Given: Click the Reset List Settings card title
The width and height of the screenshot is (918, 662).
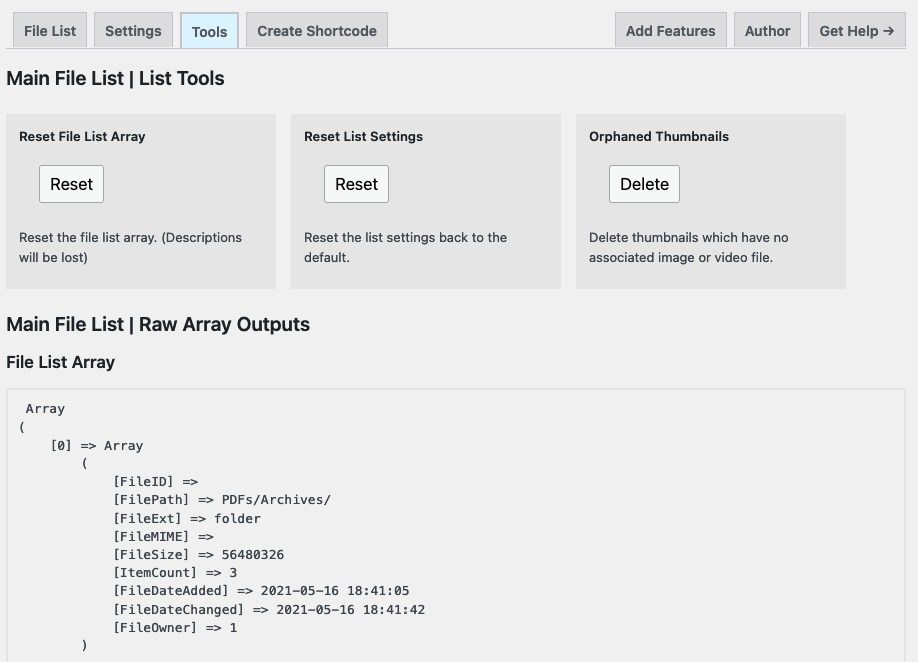Looking at the screenshot, I should coord(363,136).
